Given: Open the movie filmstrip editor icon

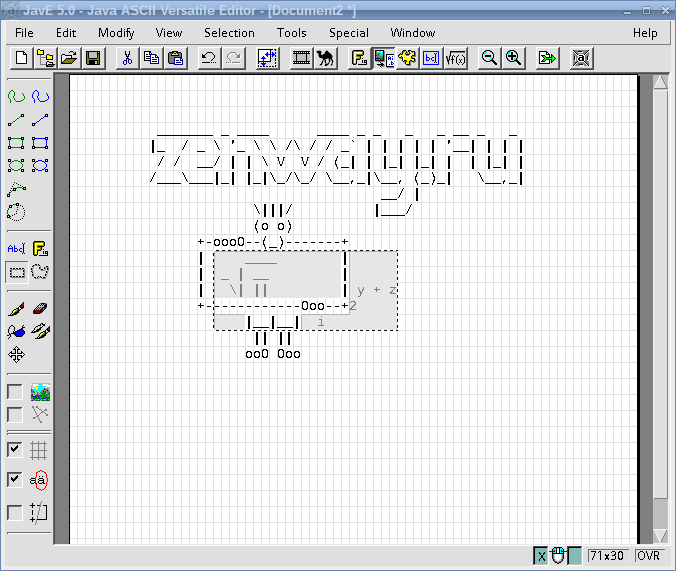Looking at the screenshot, I should (x=301, y=58).
